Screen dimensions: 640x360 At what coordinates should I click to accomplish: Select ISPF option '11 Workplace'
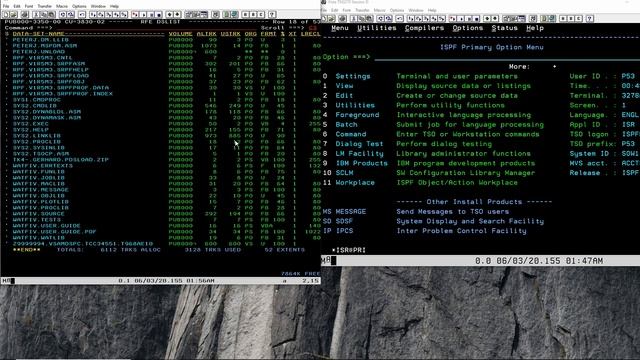[349, 182]
